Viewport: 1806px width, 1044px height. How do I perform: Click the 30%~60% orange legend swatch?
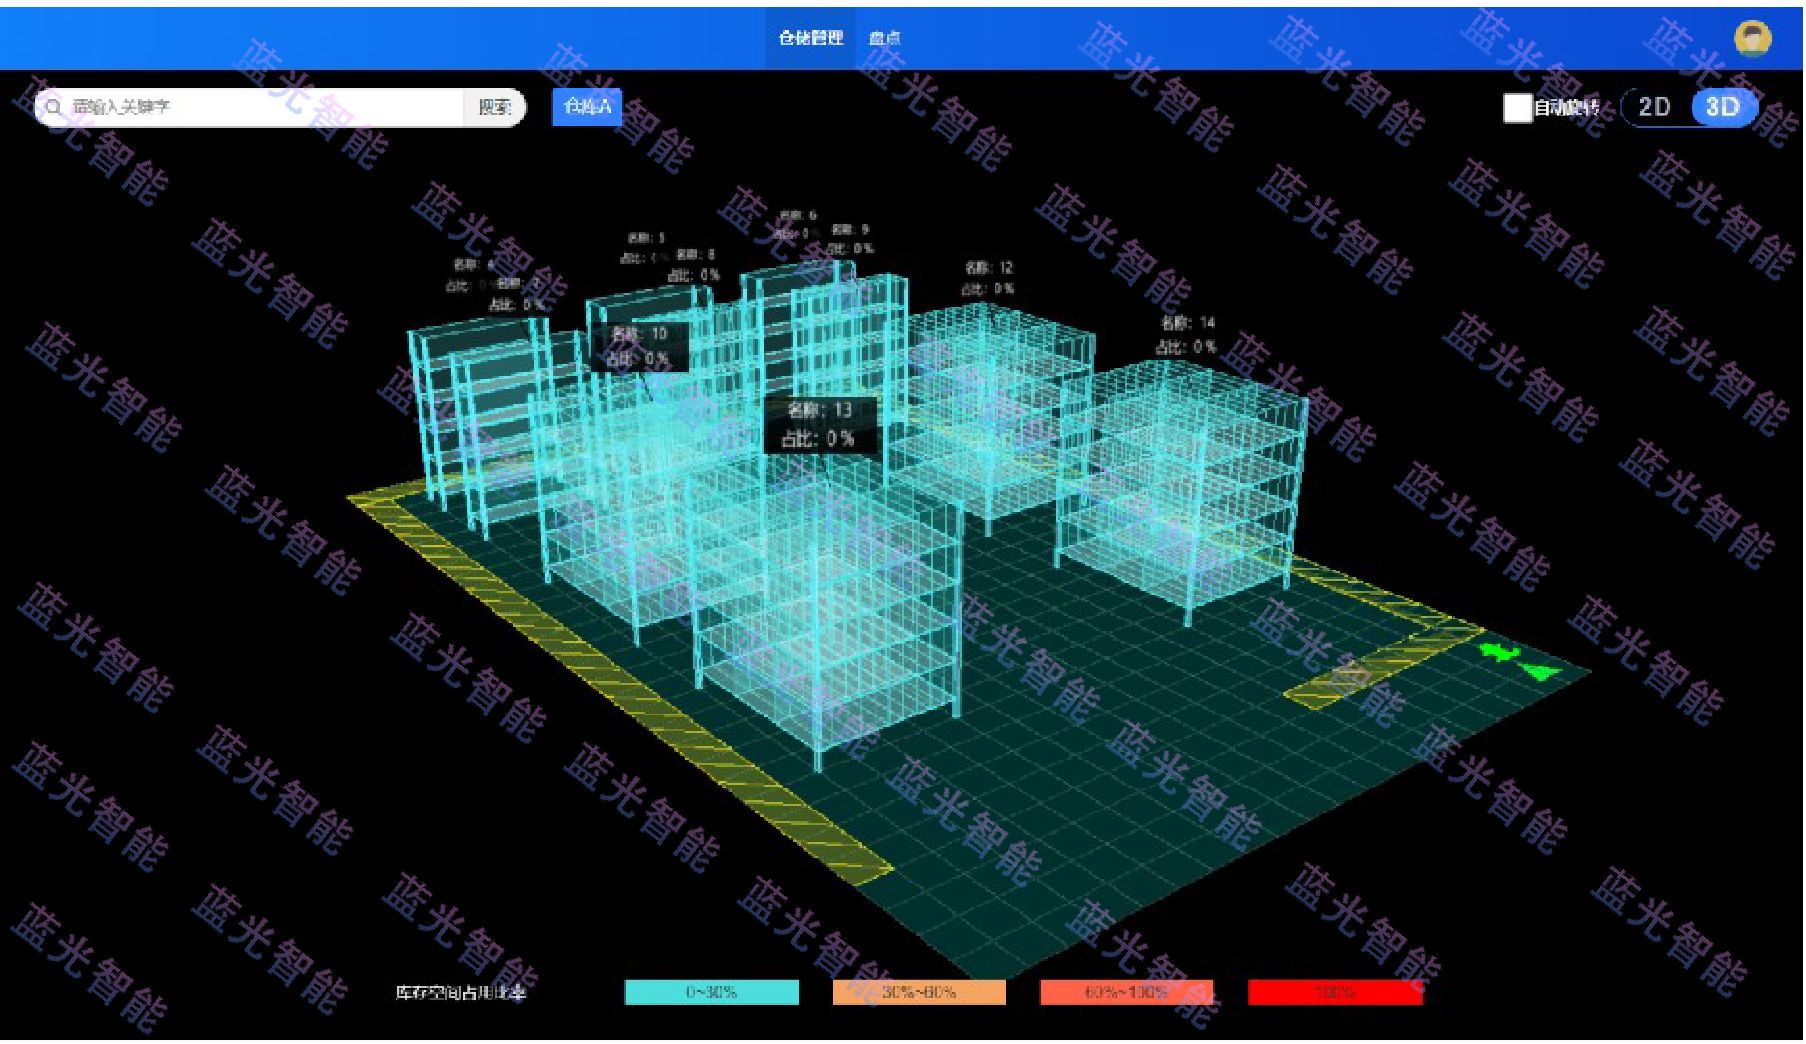(919, 992)
